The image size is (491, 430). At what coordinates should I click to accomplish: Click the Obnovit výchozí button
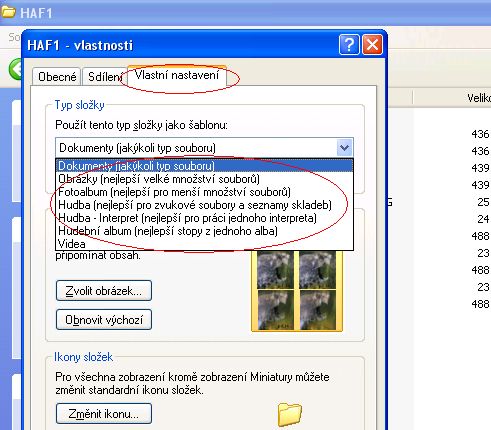pyautogui.click(x=104, y=320)
